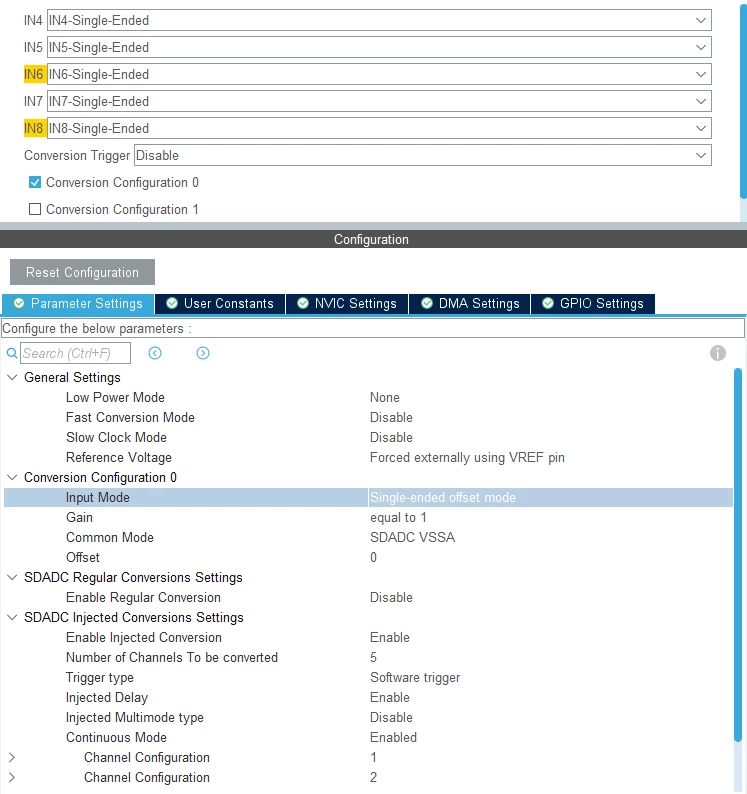This screenshot has height=794, width=747.
Task: Uncheck Conversion Configuration 0 checkbox
Action: pyautogui.click(x=35, y=182)
